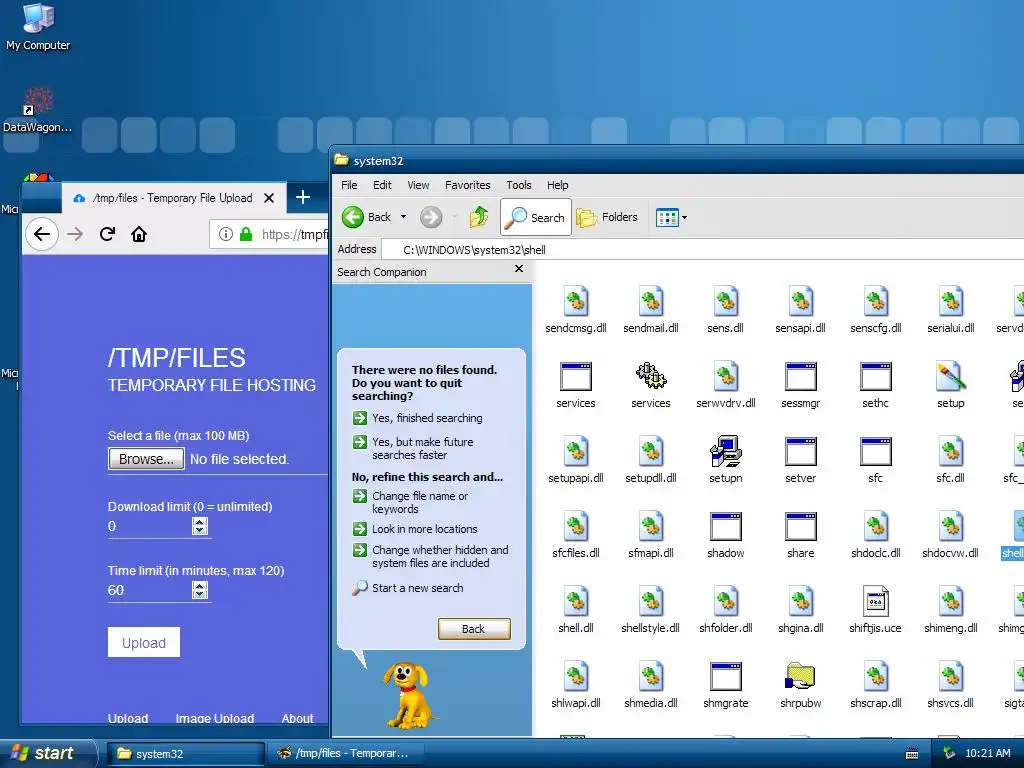Select the shiftjis.uce file icon
Image resolution: width=1024 pixels, height=768 pixels.
coord(876,610)
